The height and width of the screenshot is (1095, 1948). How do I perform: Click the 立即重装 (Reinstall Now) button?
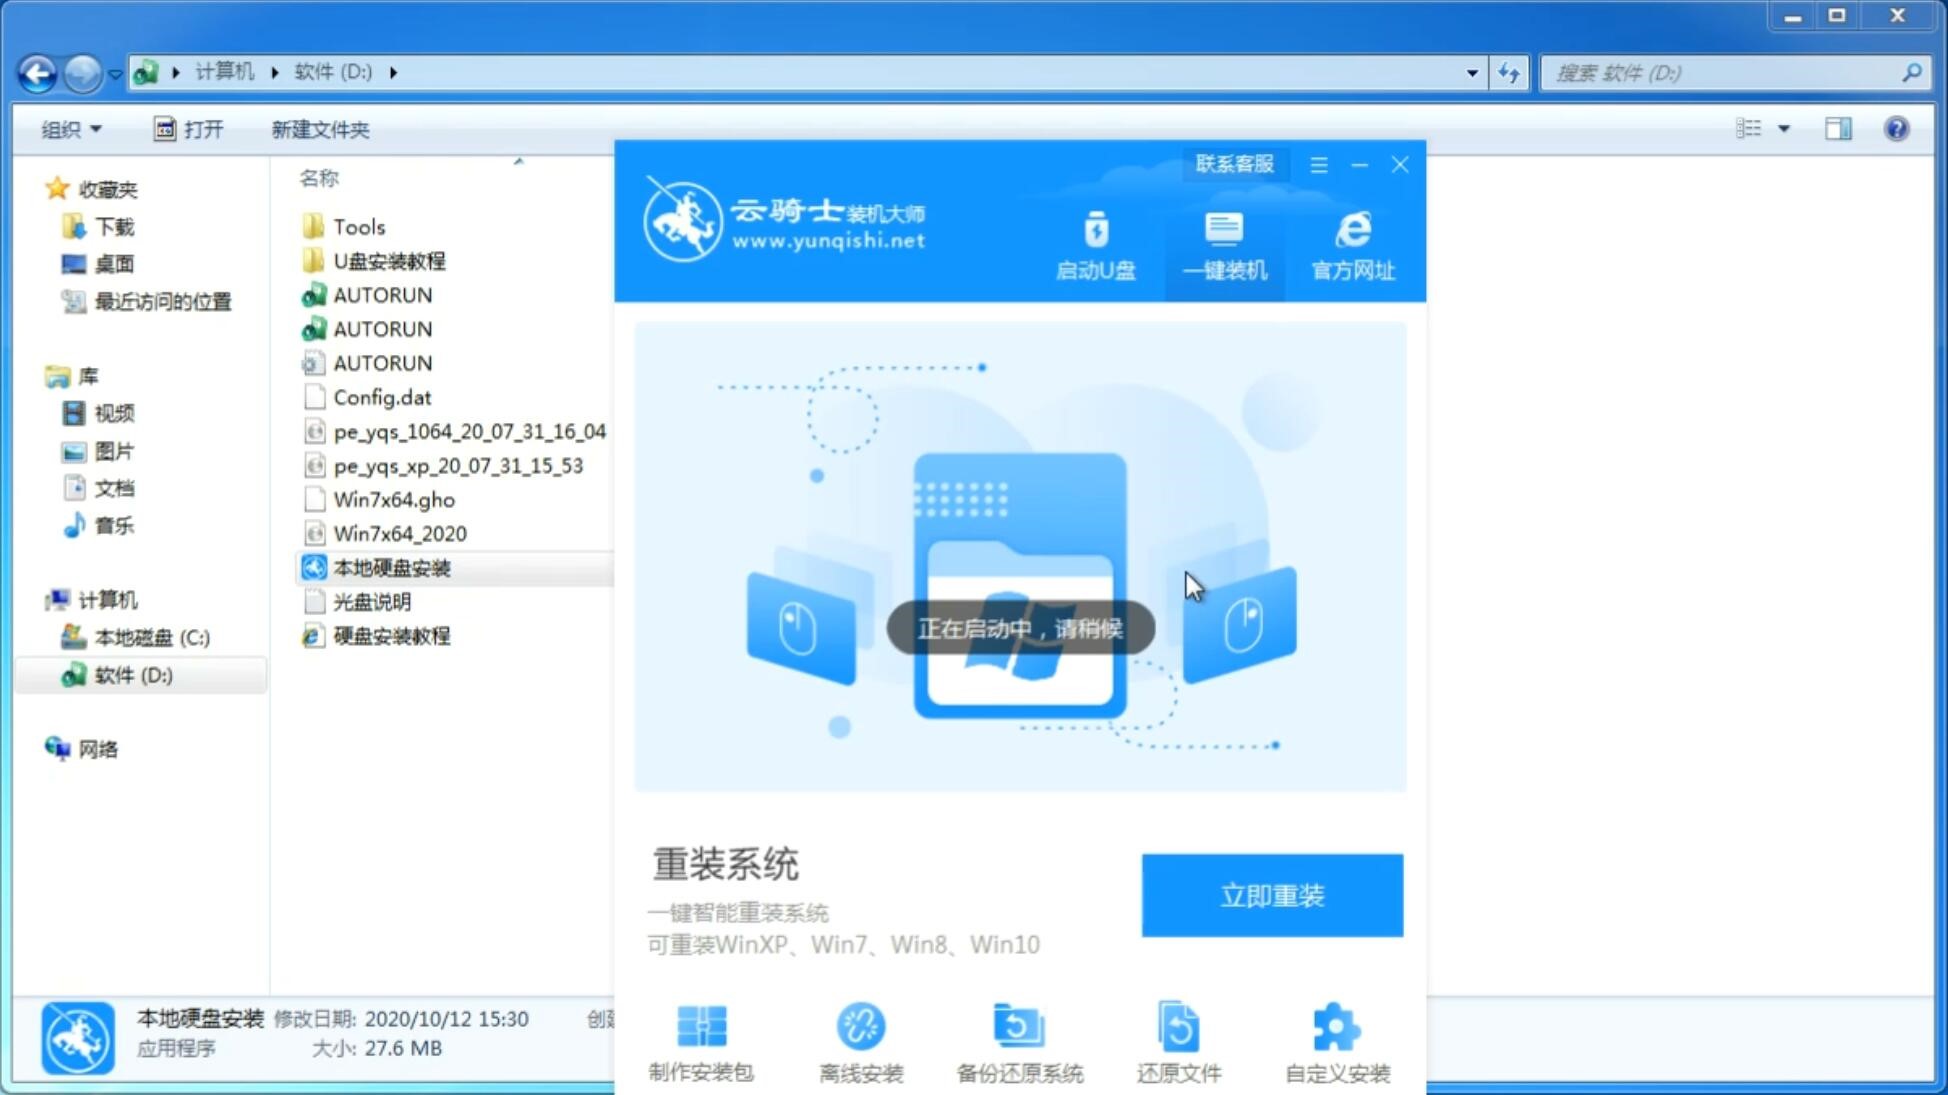[1271, 894]
